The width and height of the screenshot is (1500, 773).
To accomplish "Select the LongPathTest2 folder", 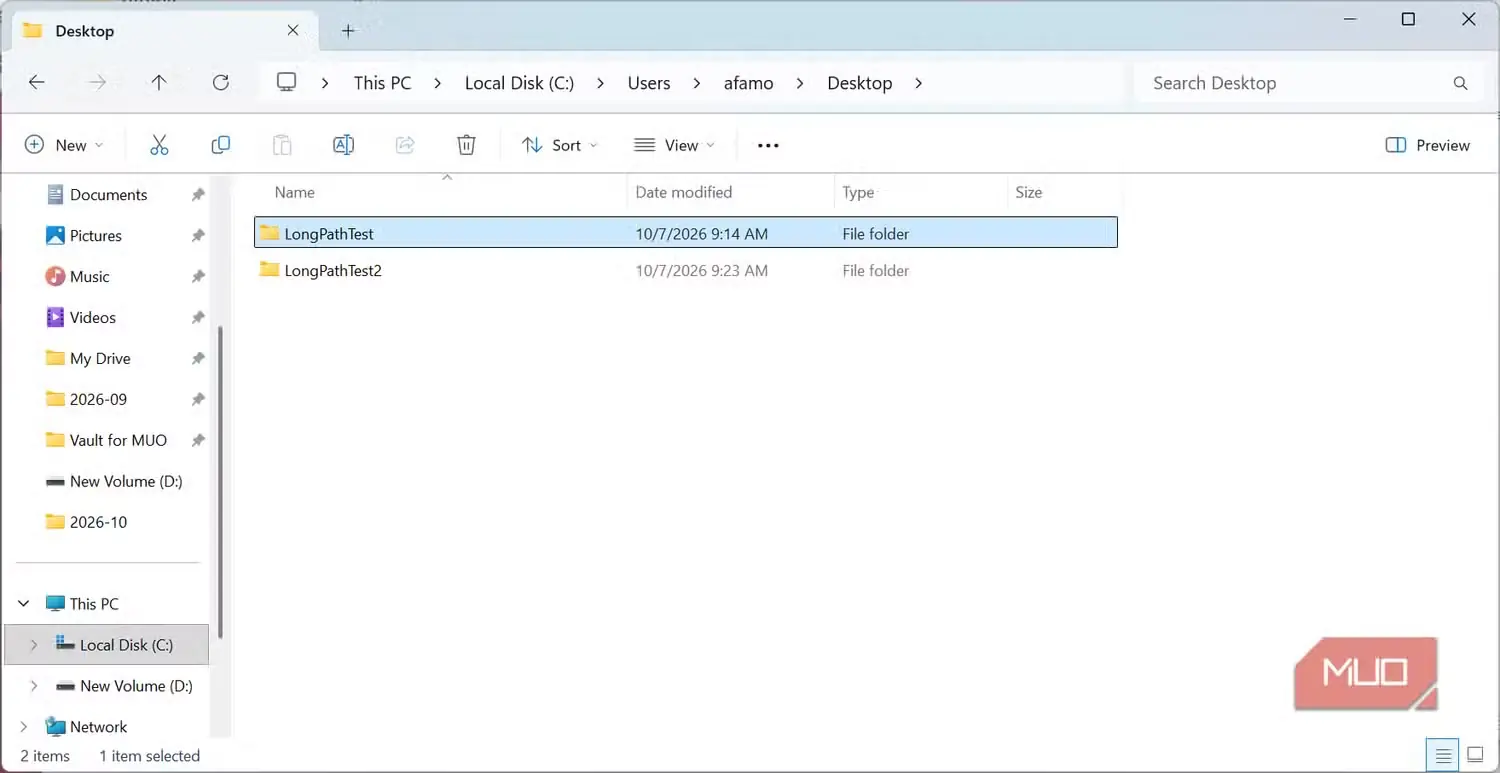I will pyautogui.click(x=685, y=270).
